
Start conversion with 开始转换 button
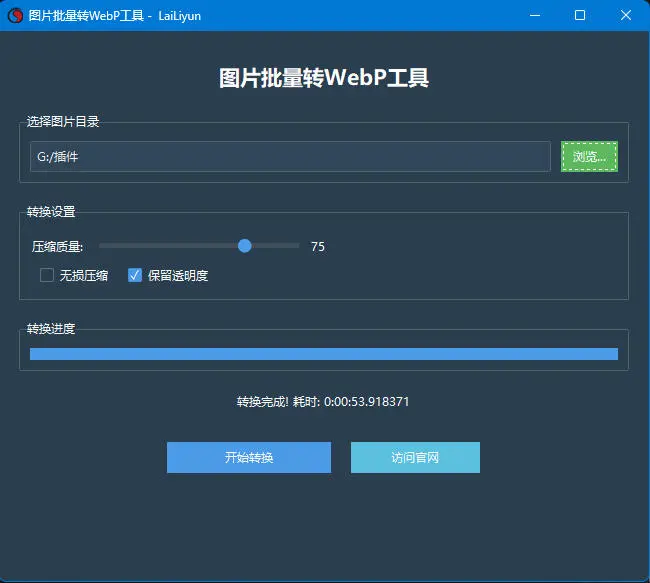(x=249, y=457)
